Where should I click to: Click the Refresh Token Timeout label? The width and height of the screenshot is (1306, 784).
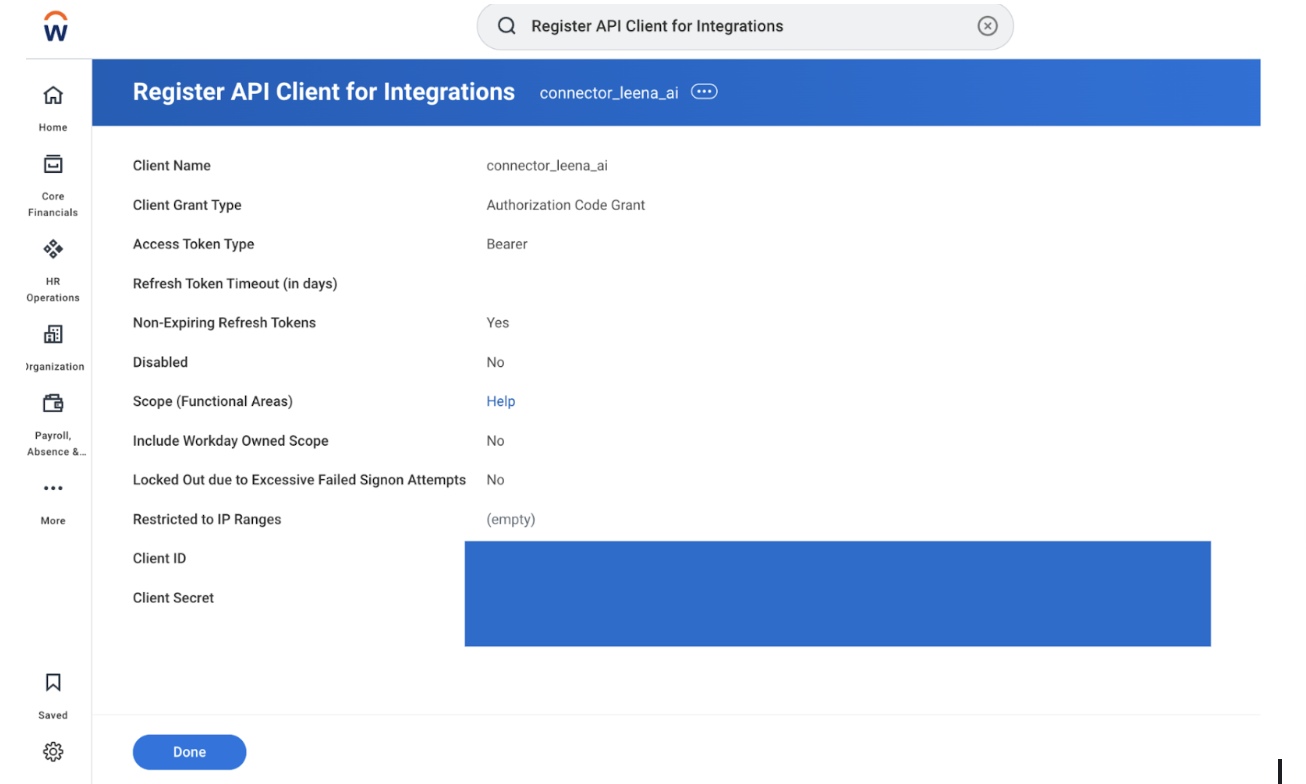click(235, 284)
